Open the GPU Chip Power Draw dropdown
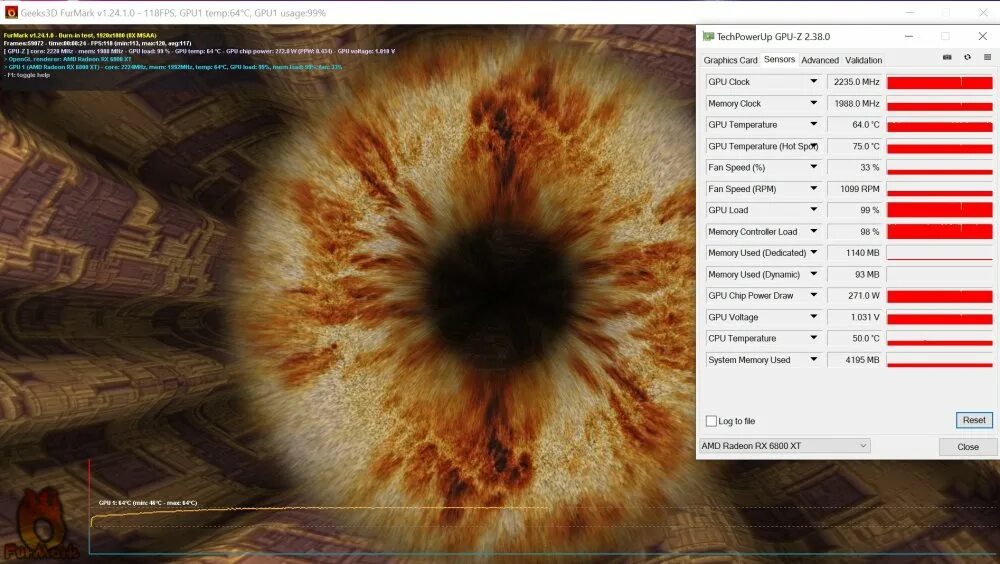 click(x=814, y=295)
